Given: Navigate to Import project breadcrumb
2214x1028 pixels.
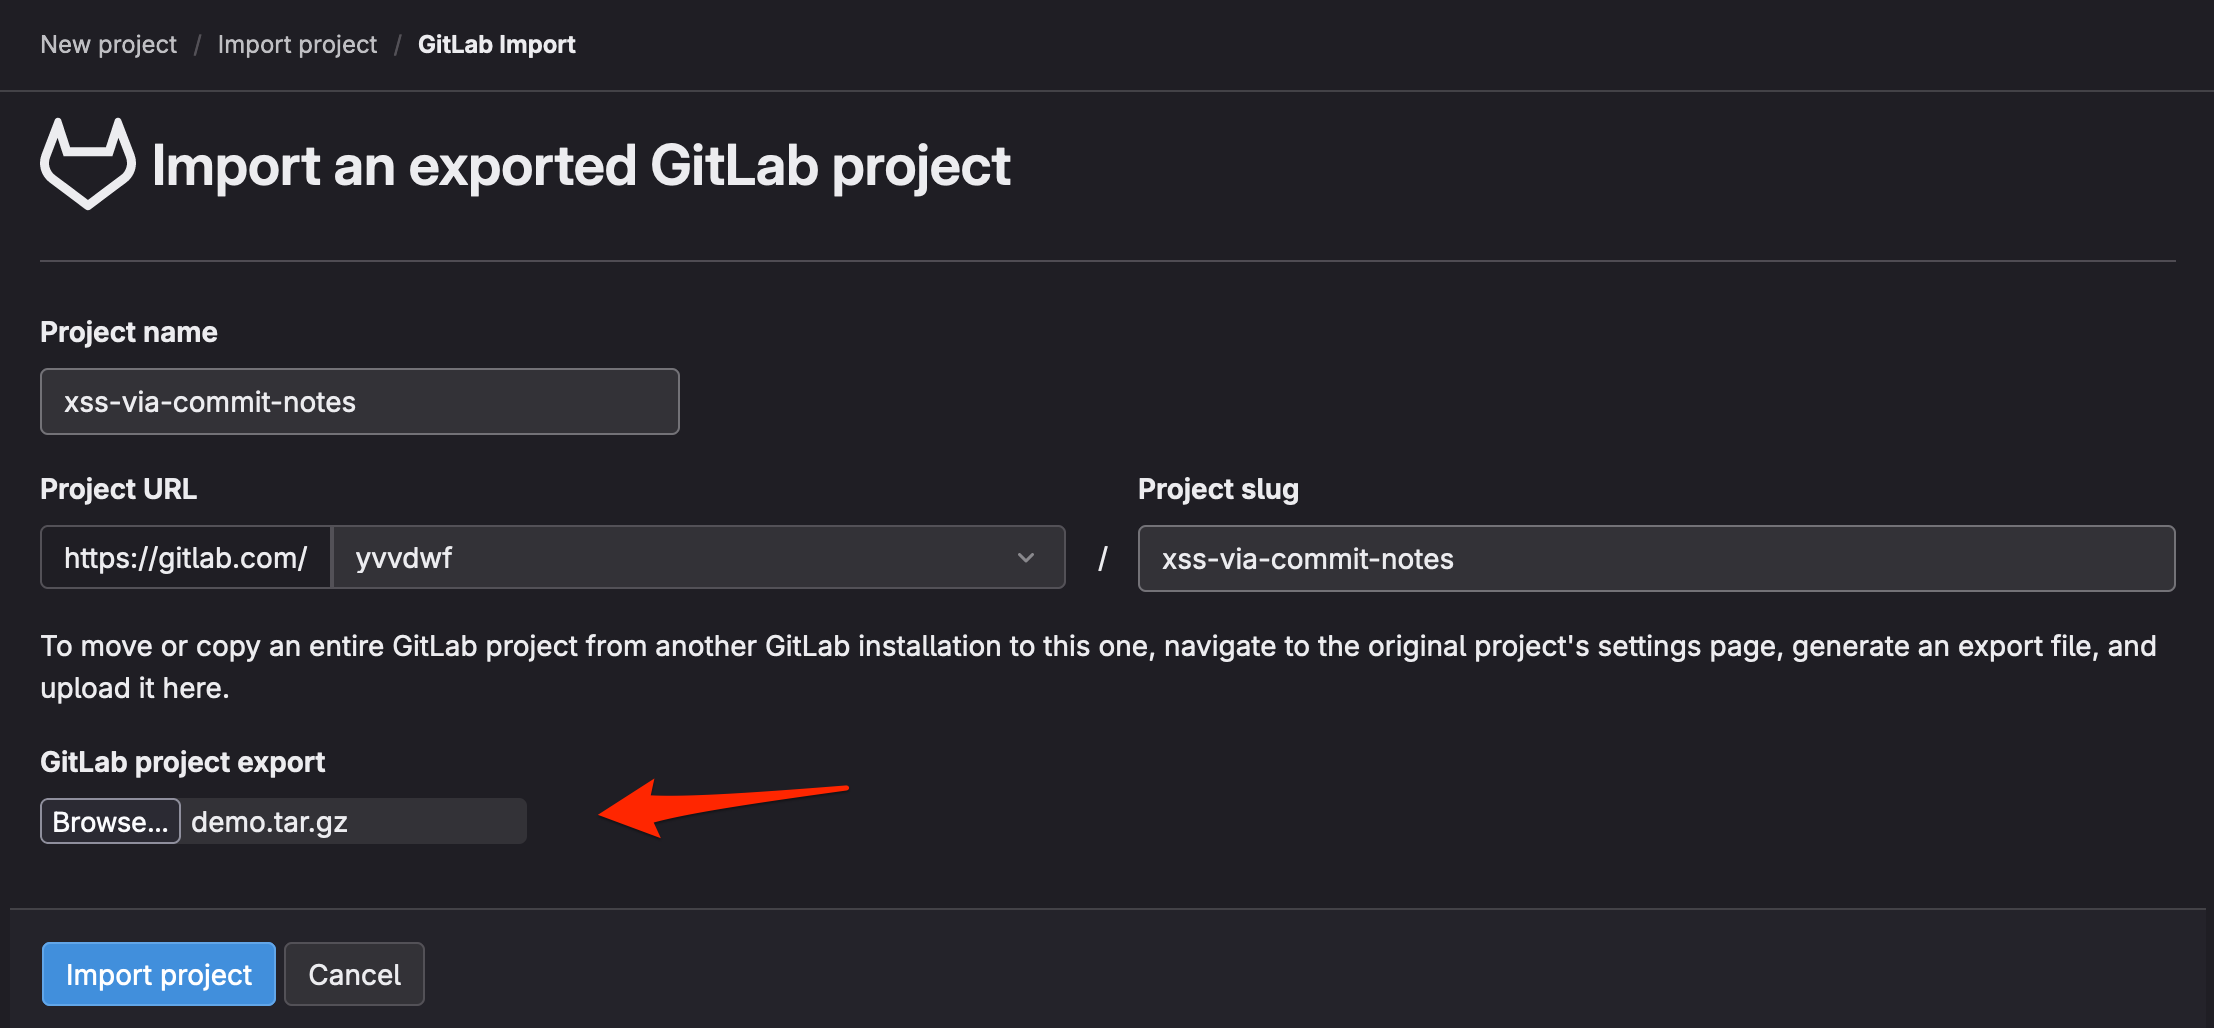Looking at the screenshot, I should coord(297,45).
